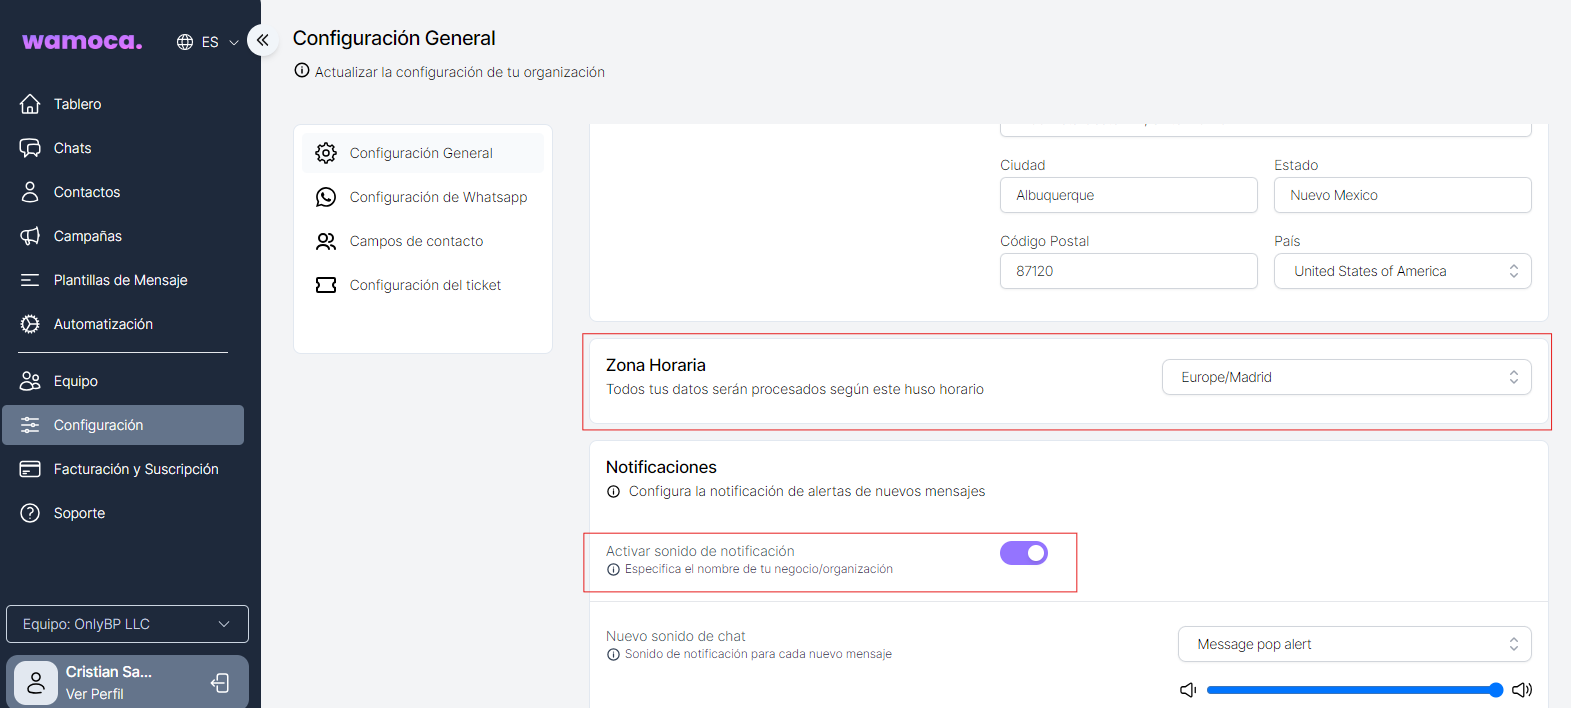The width and height of the screenshot is (1571, 708).
Task: Open the País country dropdown
Action: (x=1402, y=271)
